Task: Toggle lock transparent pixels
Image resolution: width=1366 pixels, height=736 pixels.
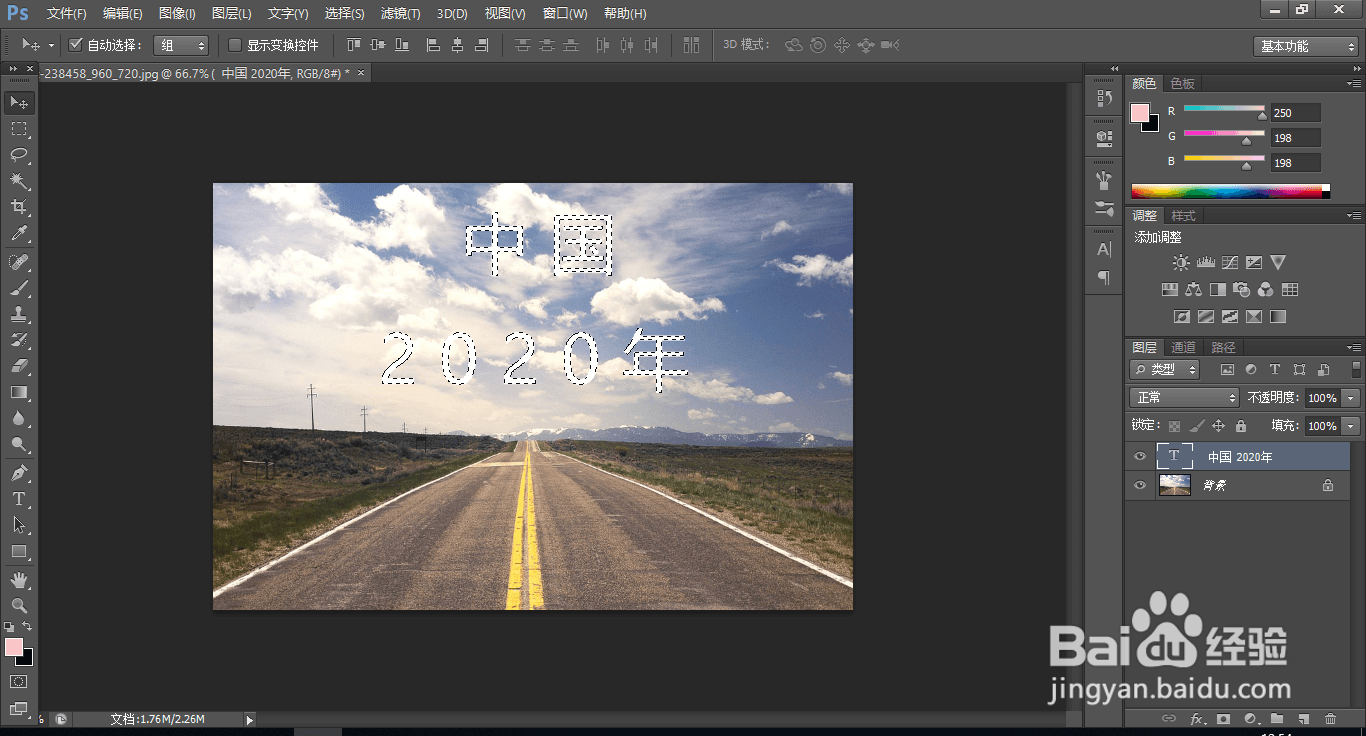Action: [1175, 426]
